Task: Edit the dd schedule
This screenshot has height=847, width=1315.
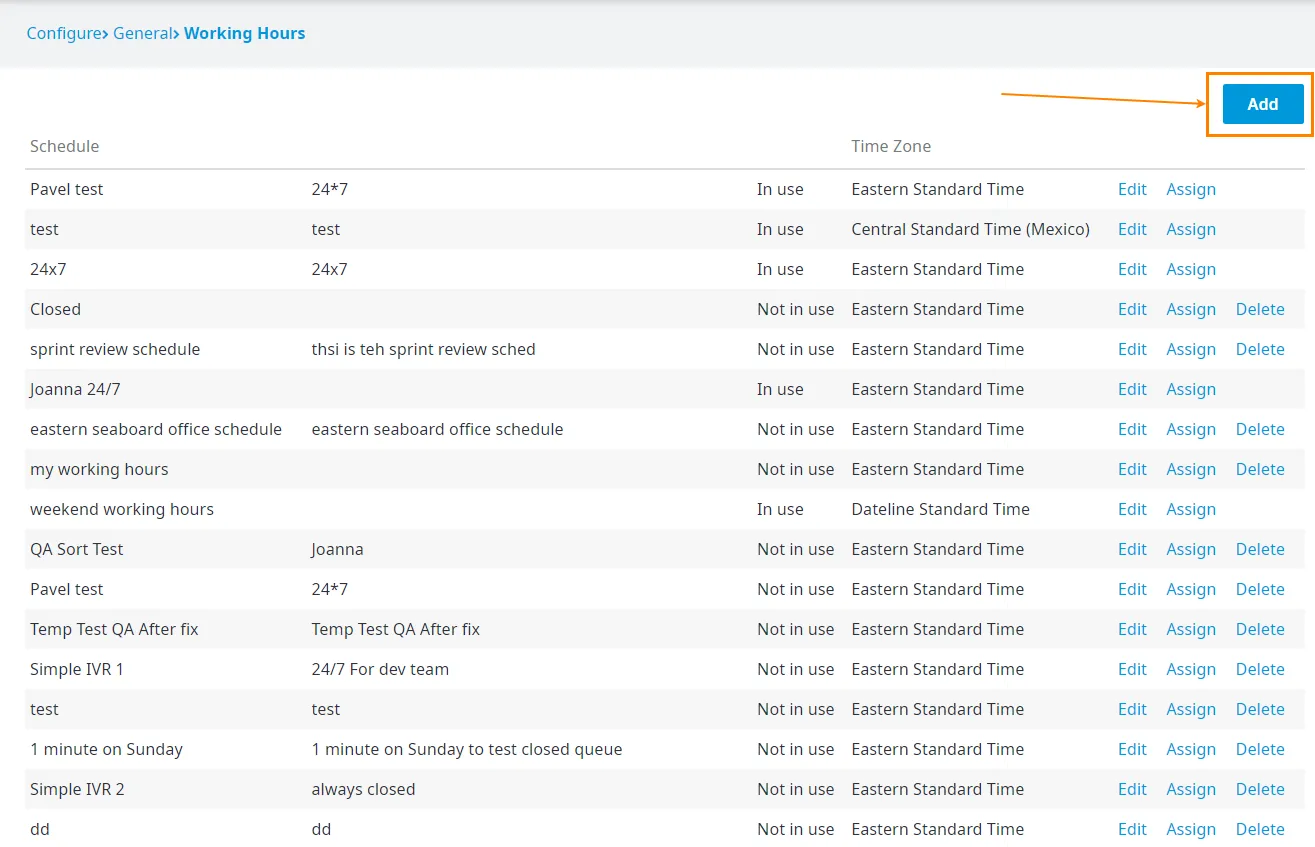Action: tap(1132, 829)
